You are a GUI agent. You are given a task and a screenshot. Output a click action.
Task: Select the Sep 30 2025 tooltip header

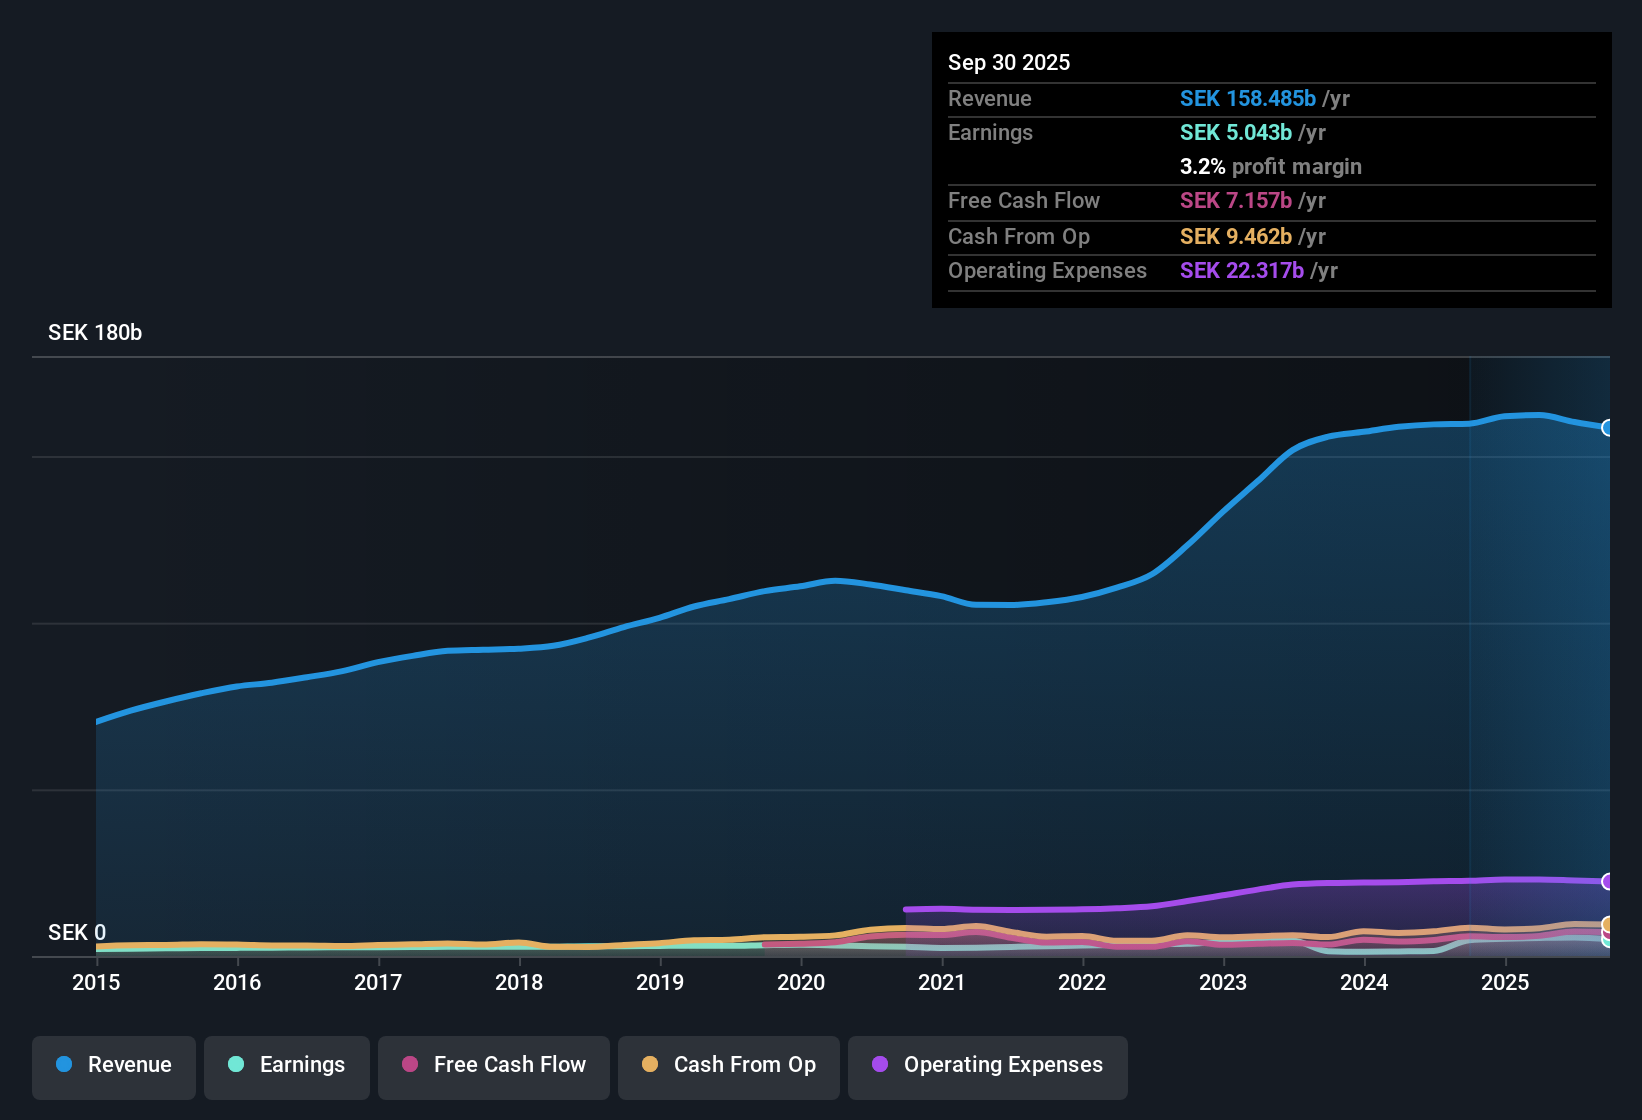[x=1009, y=62]
